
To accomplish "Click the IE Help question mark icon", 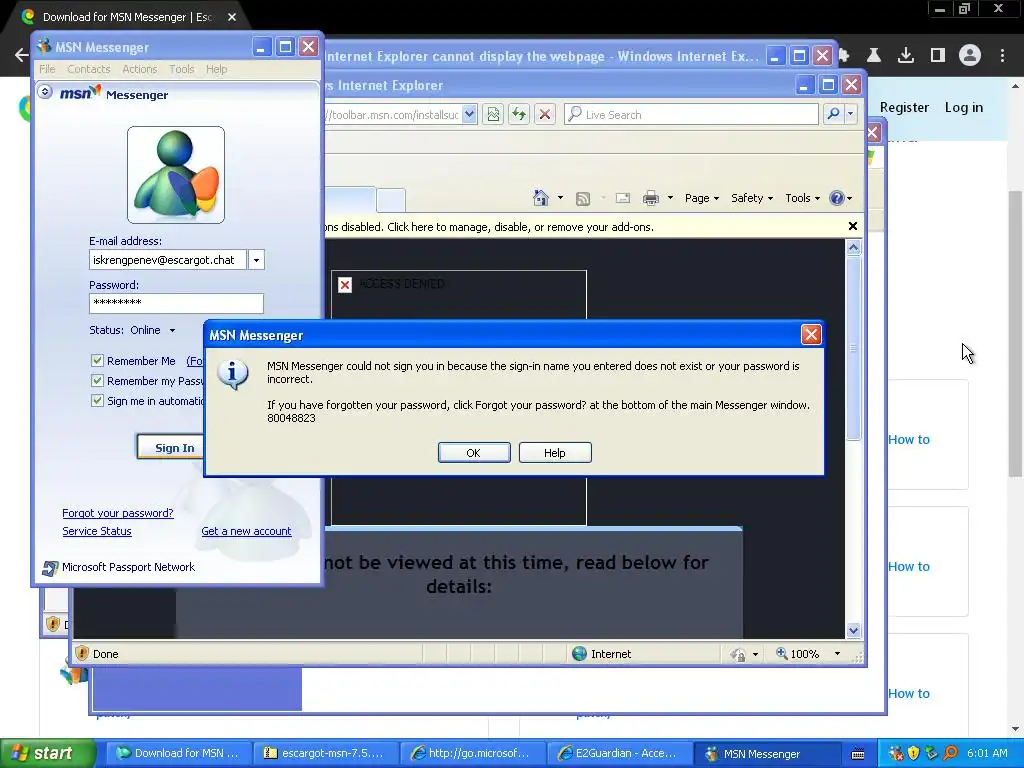I will pyautogui.click(x=837, y=198).
